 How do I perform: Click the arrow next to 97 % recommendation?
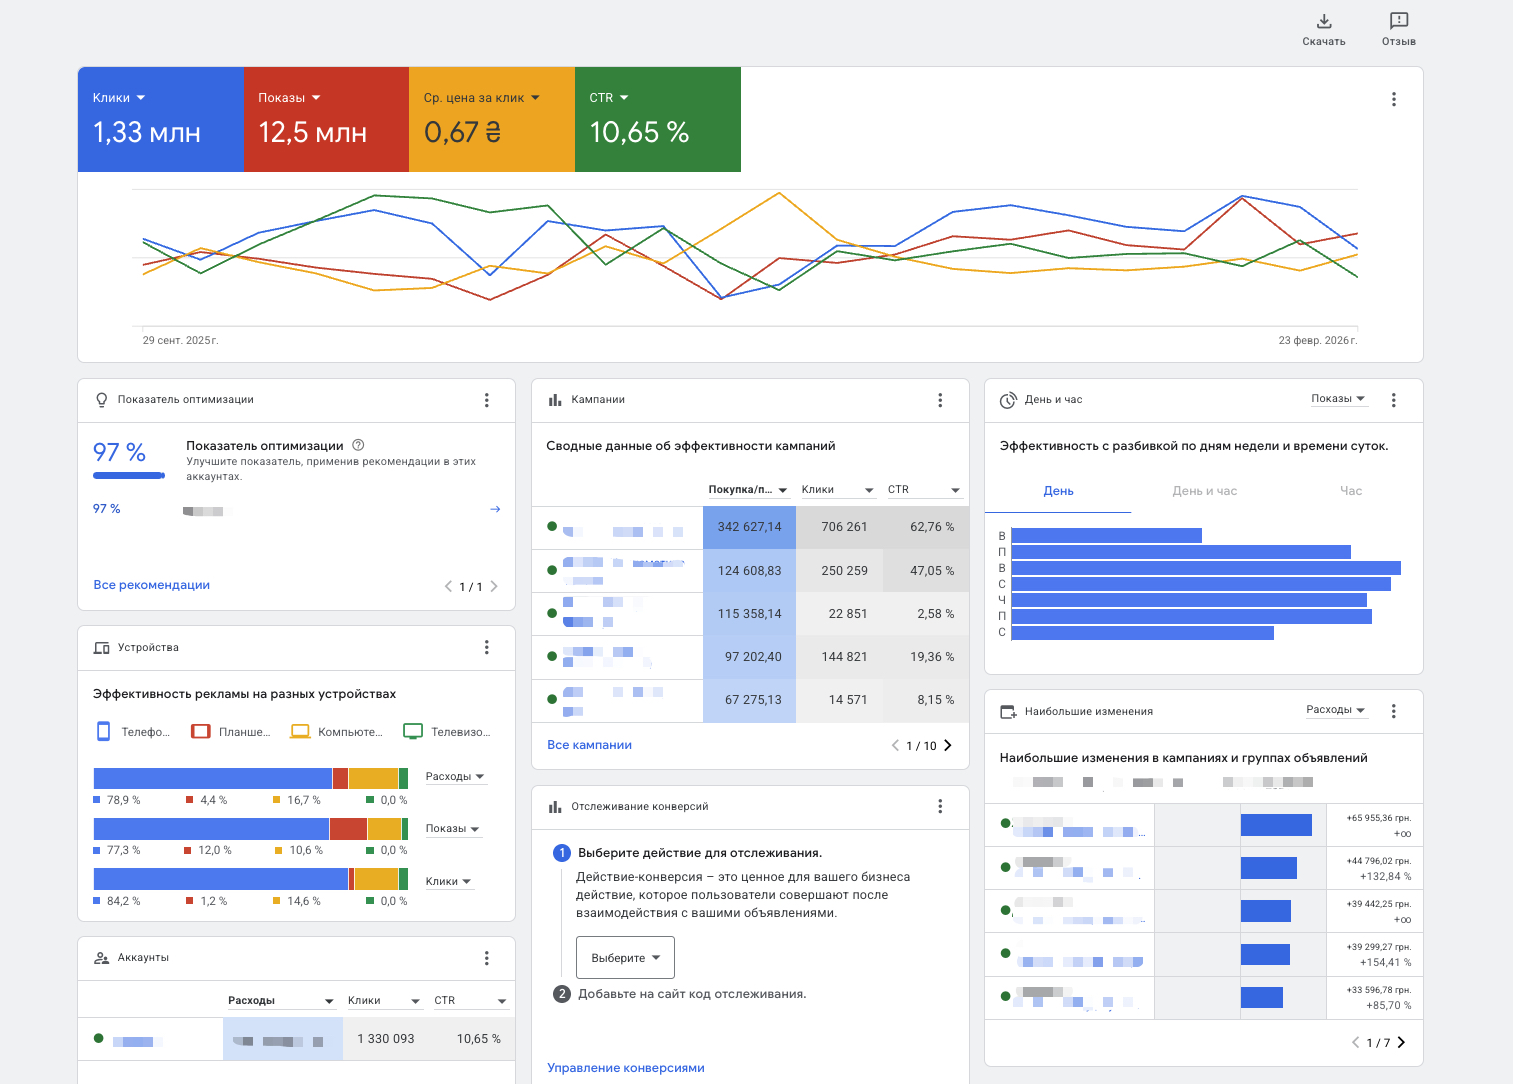(x=494, y=510)
